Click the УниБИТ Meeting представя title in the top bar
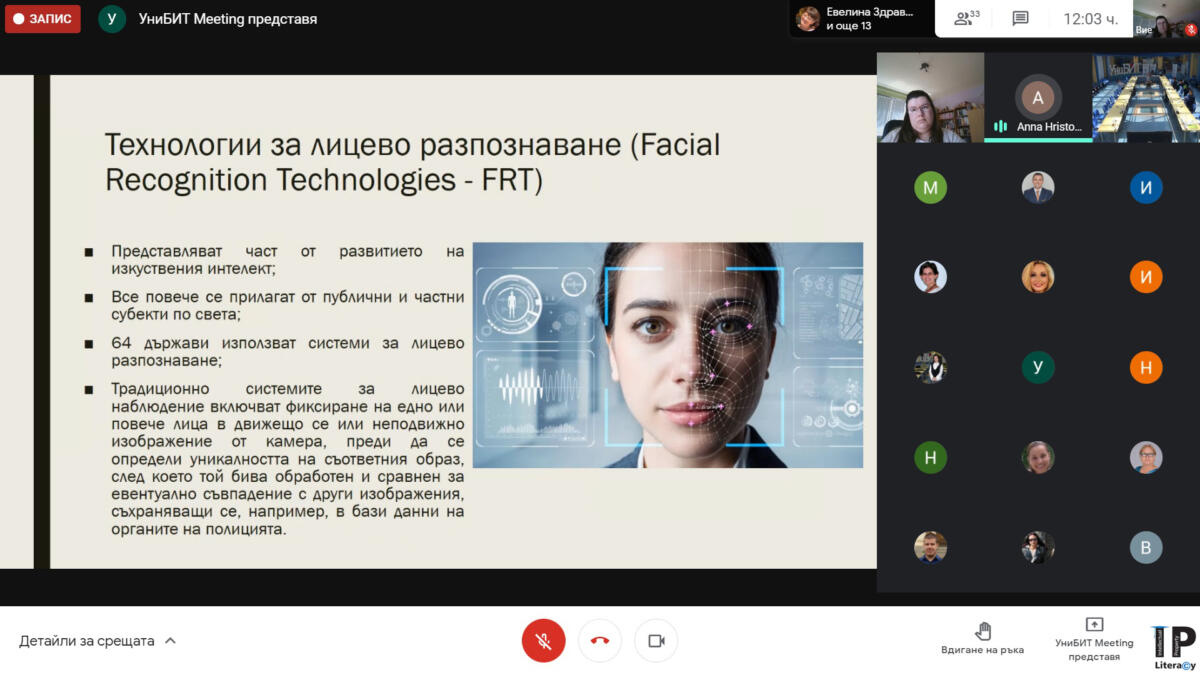 [x=227, y=19]
